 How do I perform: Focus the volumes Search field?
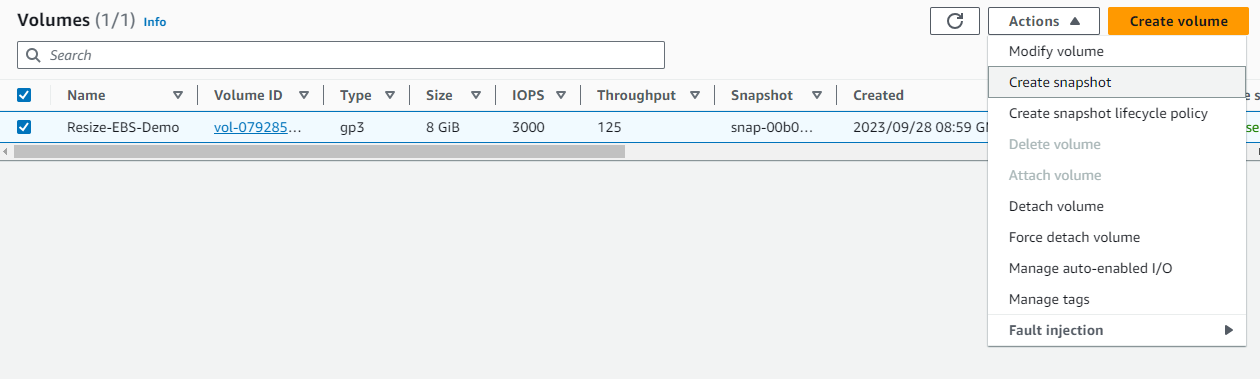pyautogui.click(x=341, y=55)
